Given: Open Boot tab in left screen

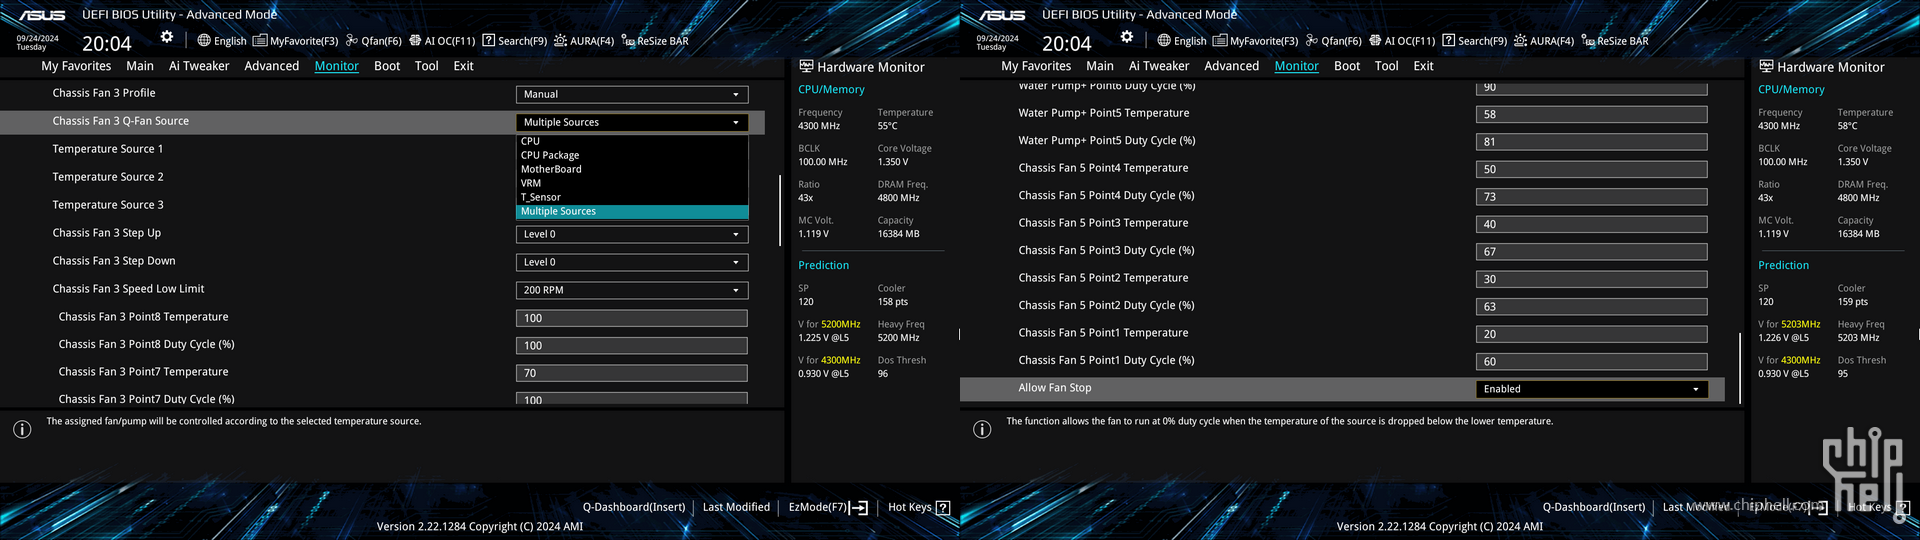Looking at the screenshot, I should 387,66.
